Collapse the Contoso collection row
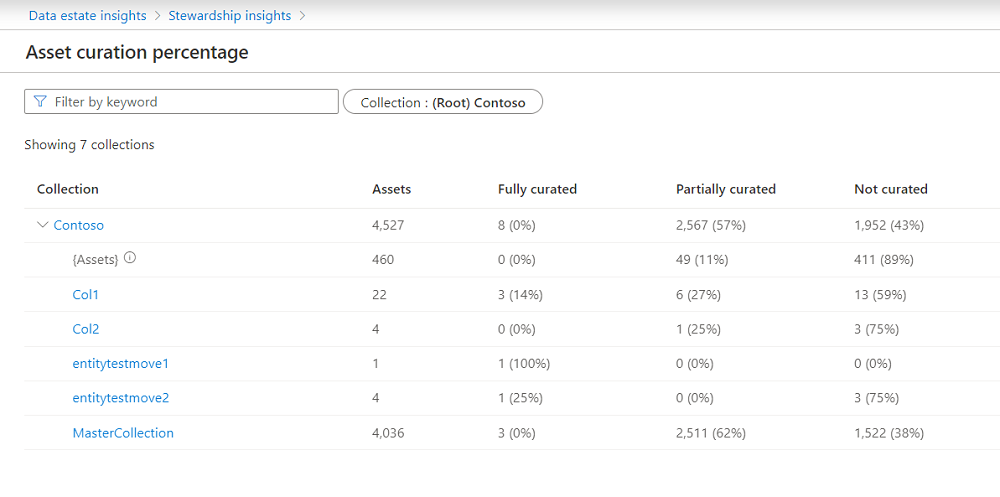The image size is (1000, 497). pos(42,225)
